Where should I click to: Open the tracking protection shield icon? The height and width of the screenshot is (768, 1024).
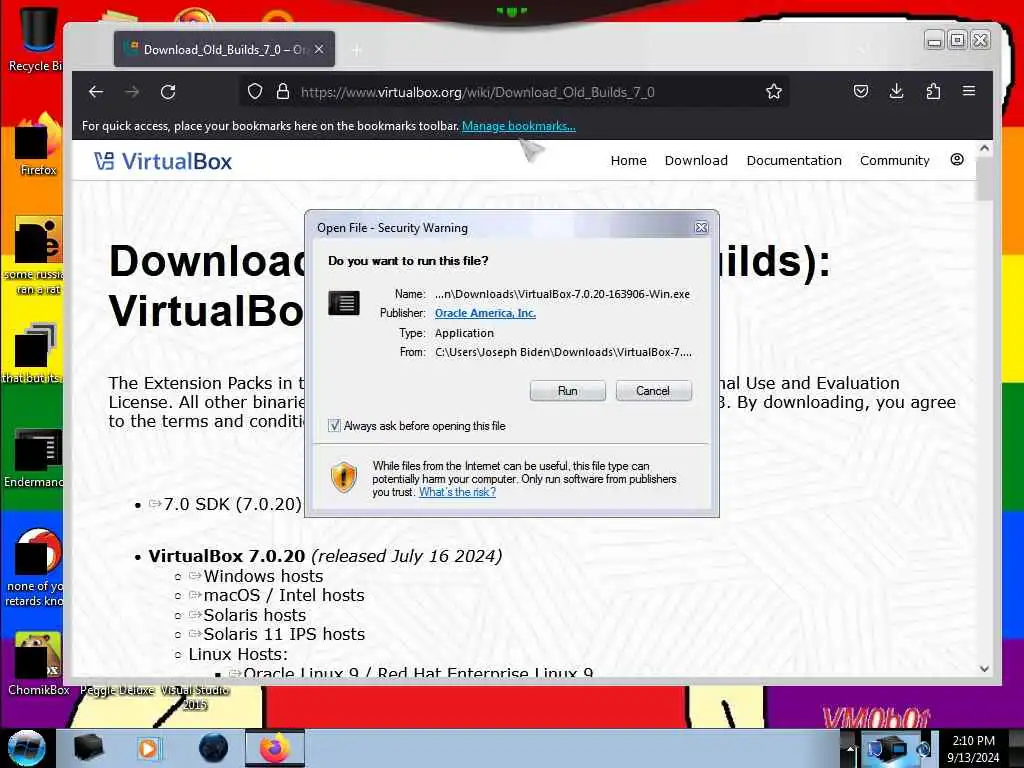coord(255,91)
